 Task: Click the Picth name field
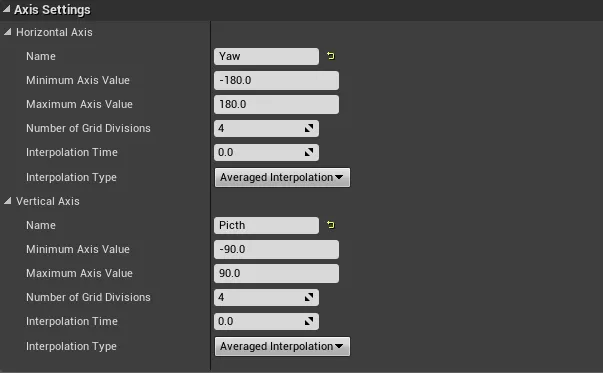[266, 225]
